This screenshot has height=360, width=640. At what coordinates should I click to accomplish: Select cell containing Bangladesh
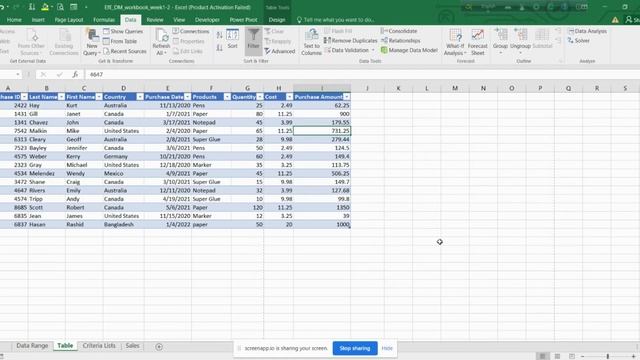tap(123, 224)
